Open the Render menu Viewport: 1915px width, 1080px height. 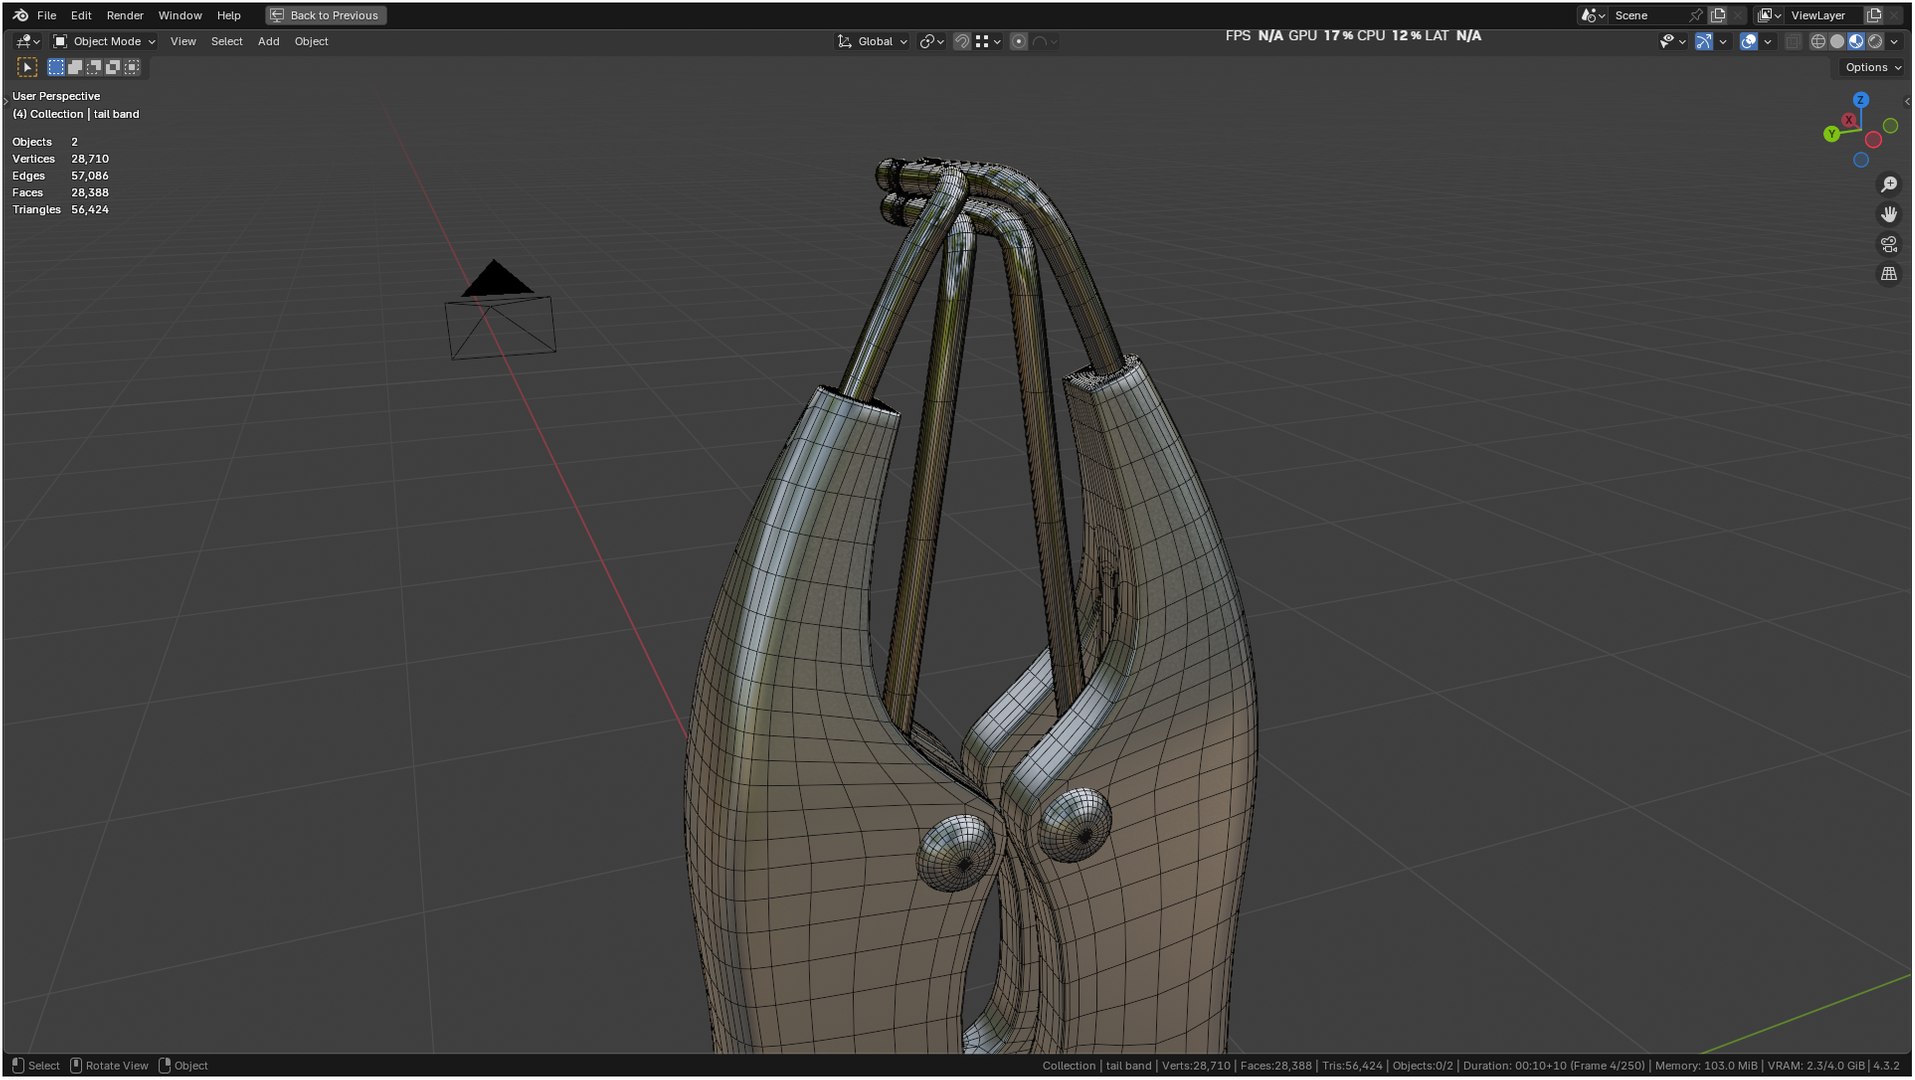[x=125, y=15]
